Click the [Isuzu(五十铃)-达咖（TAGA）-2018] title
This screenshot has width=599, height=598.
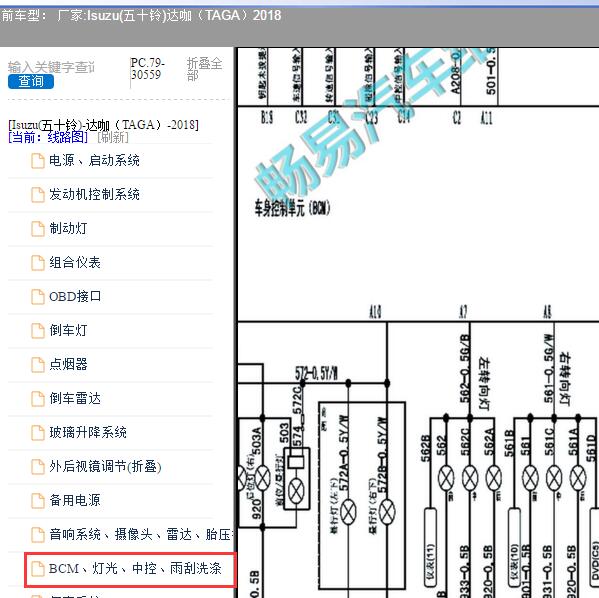(103, 125)
